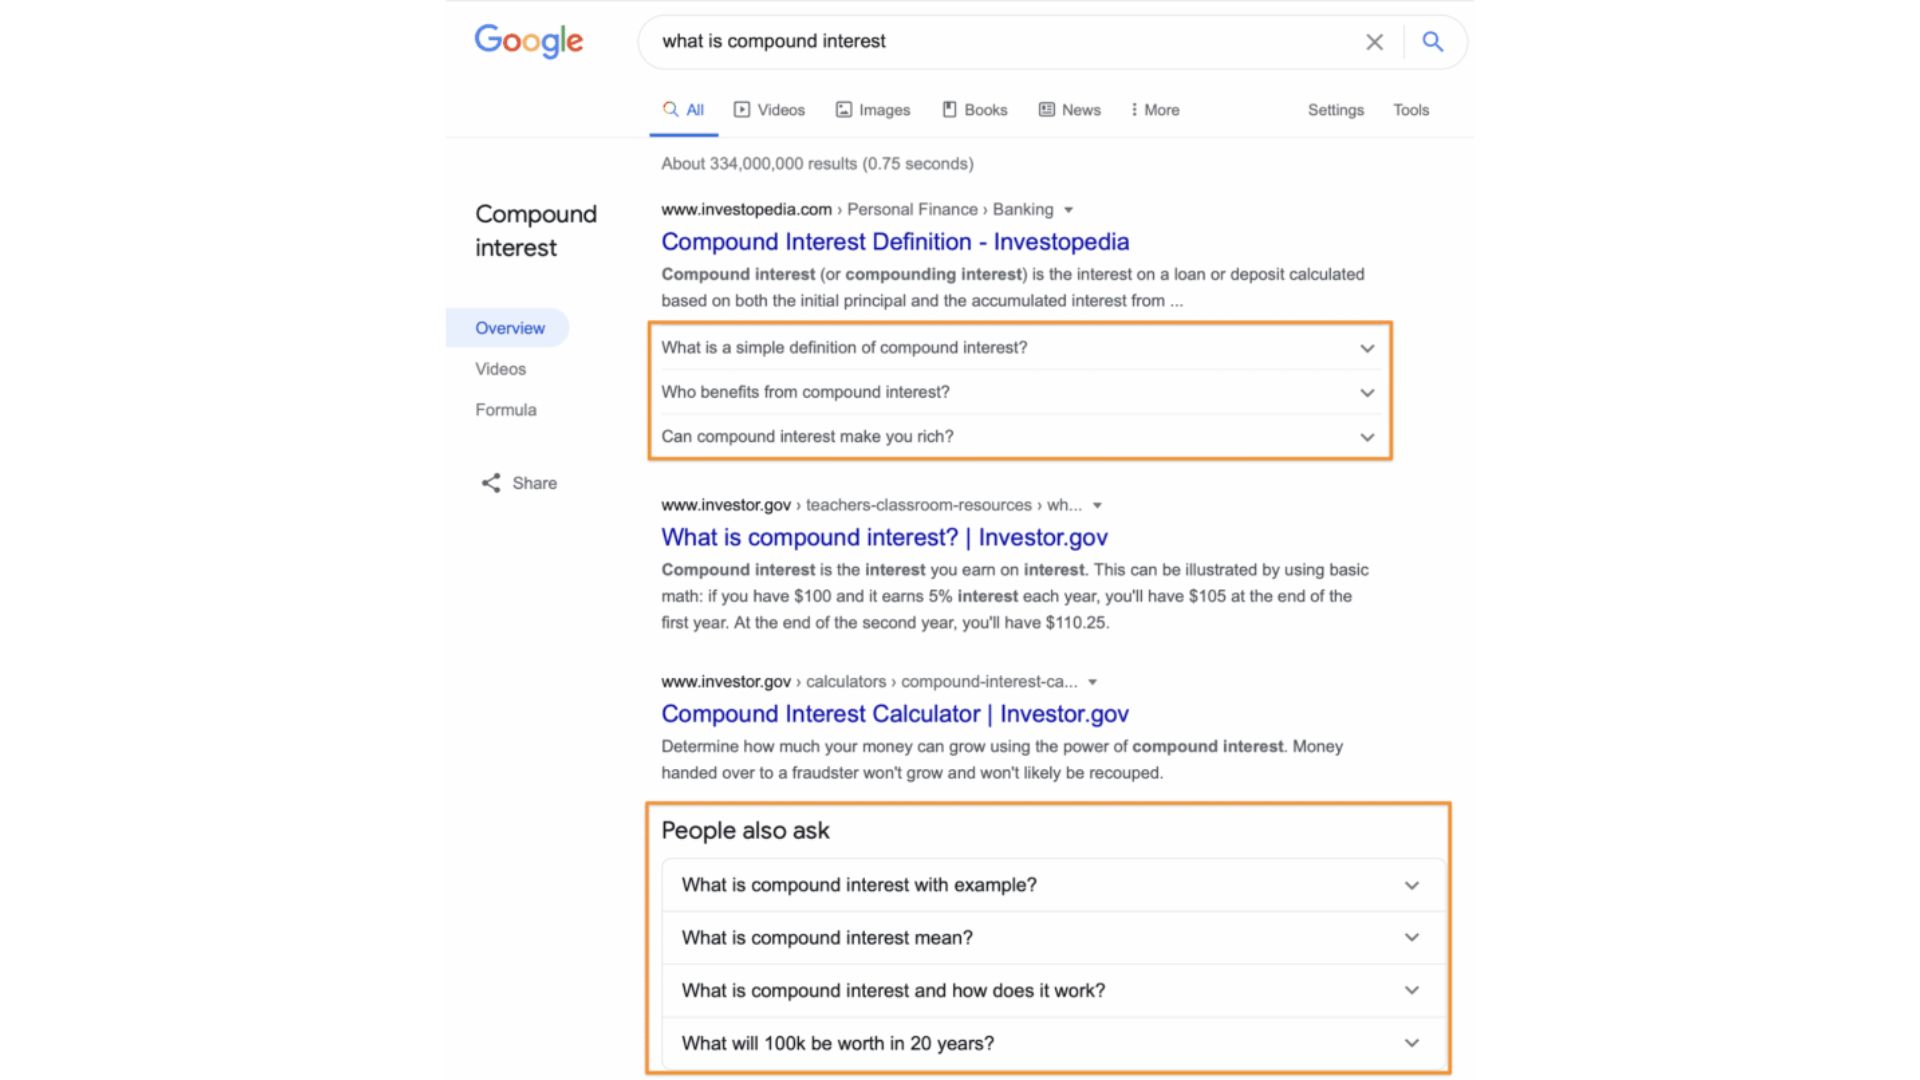
Task: Open the News search tab
Action: click(x=1070, y=110)
